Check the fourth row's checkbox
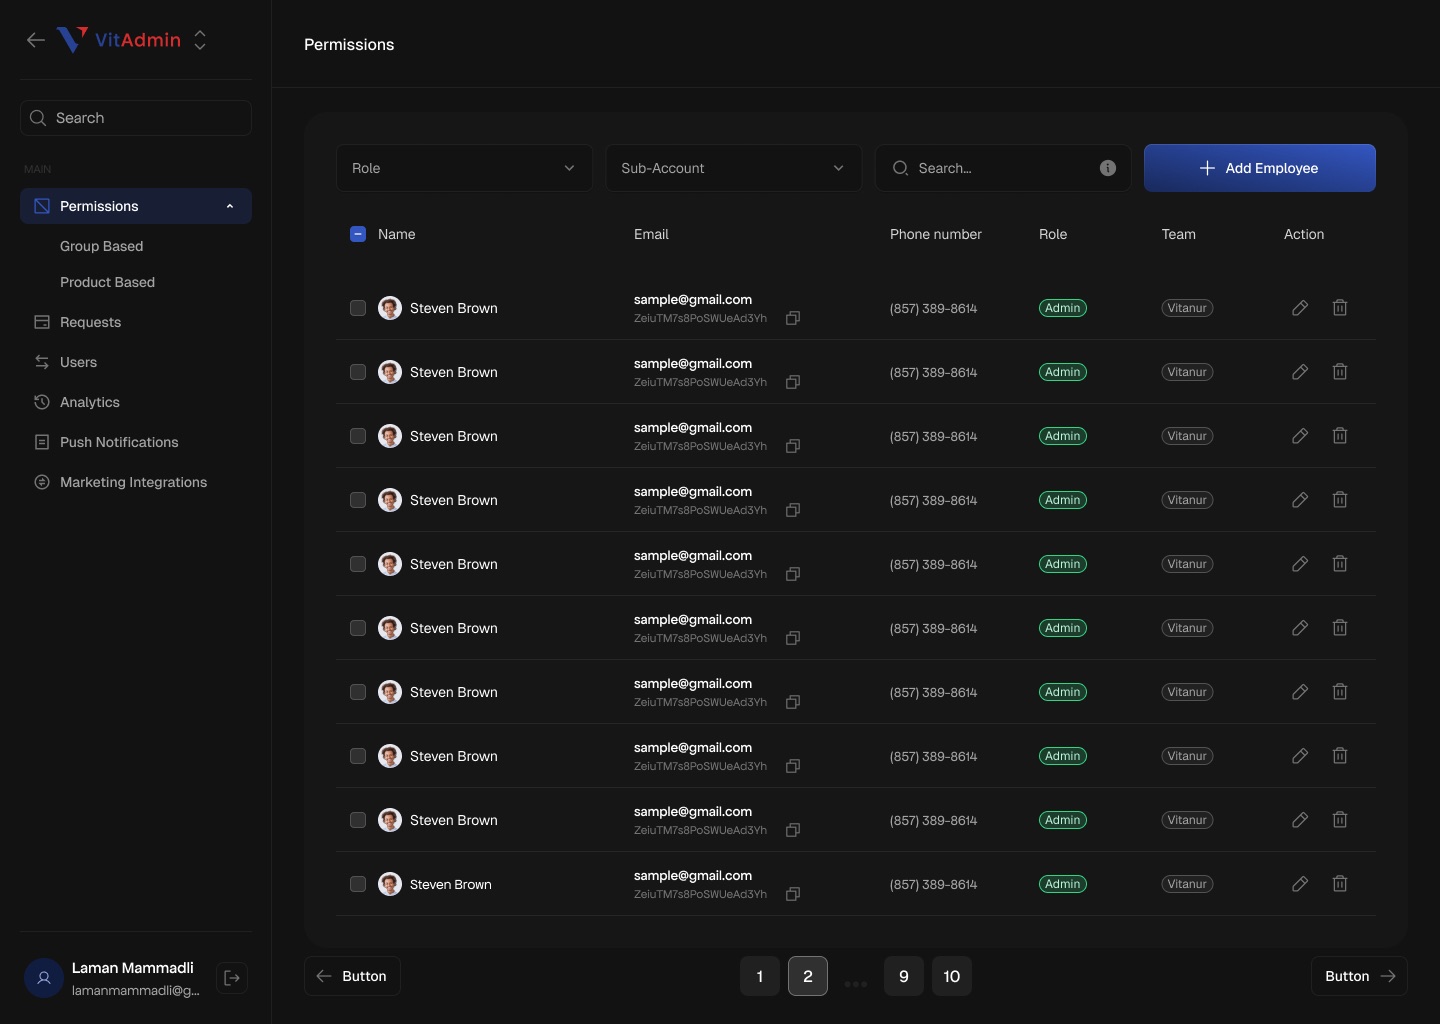Viewport: 1440px width, 1024px height. 358,500
